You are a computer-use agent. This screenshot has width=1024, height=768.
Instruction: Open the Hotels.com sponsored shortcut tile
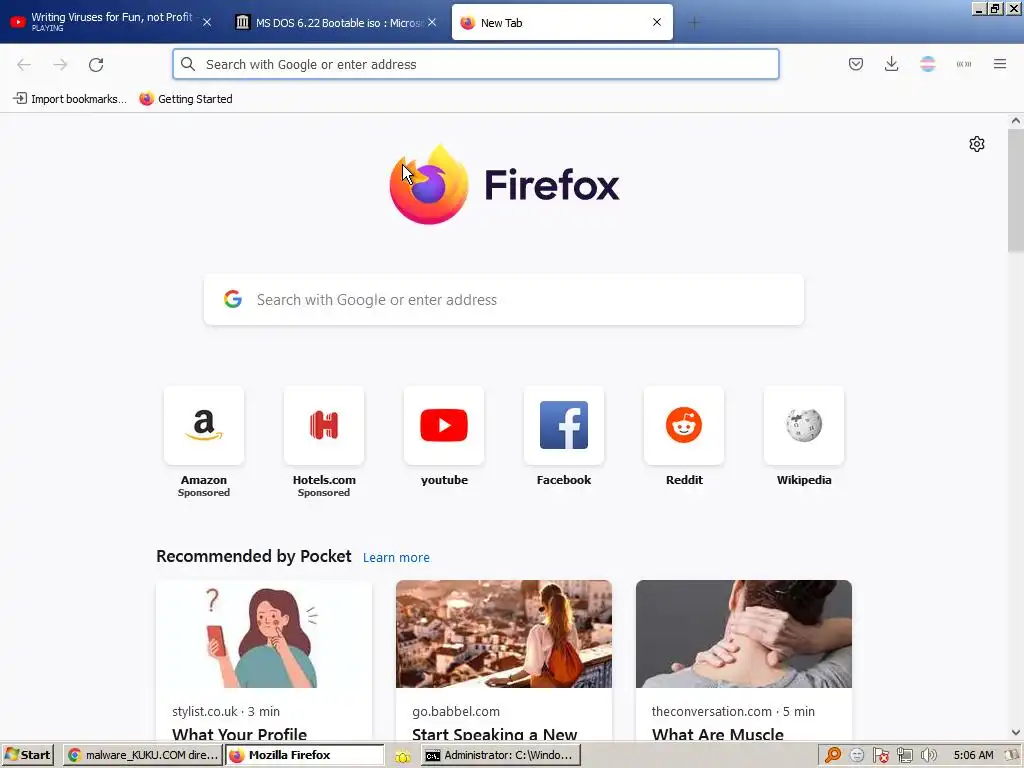pos(324,425)
